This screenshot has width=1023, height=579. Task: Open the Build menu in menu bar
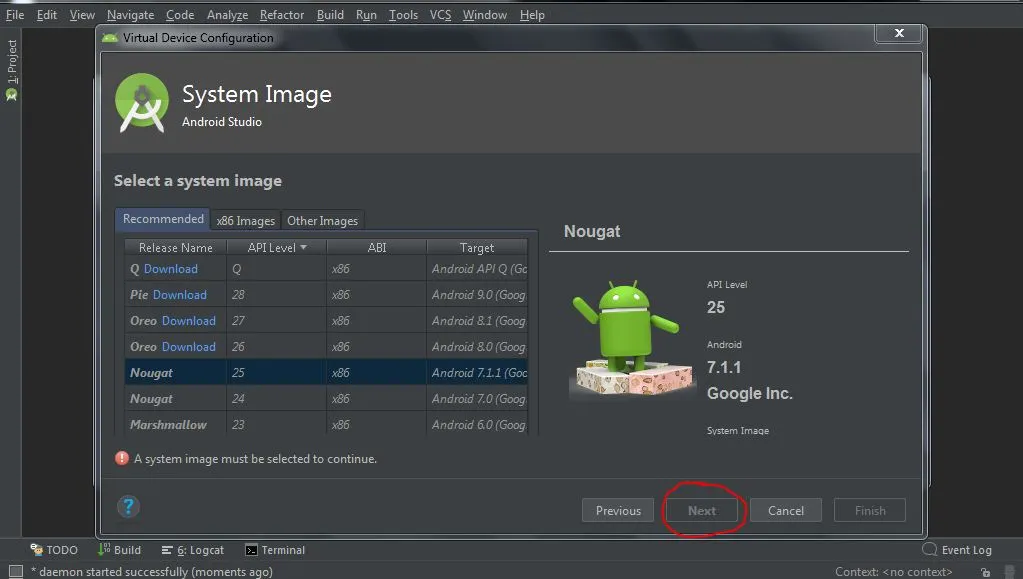[x=330, y=14]
